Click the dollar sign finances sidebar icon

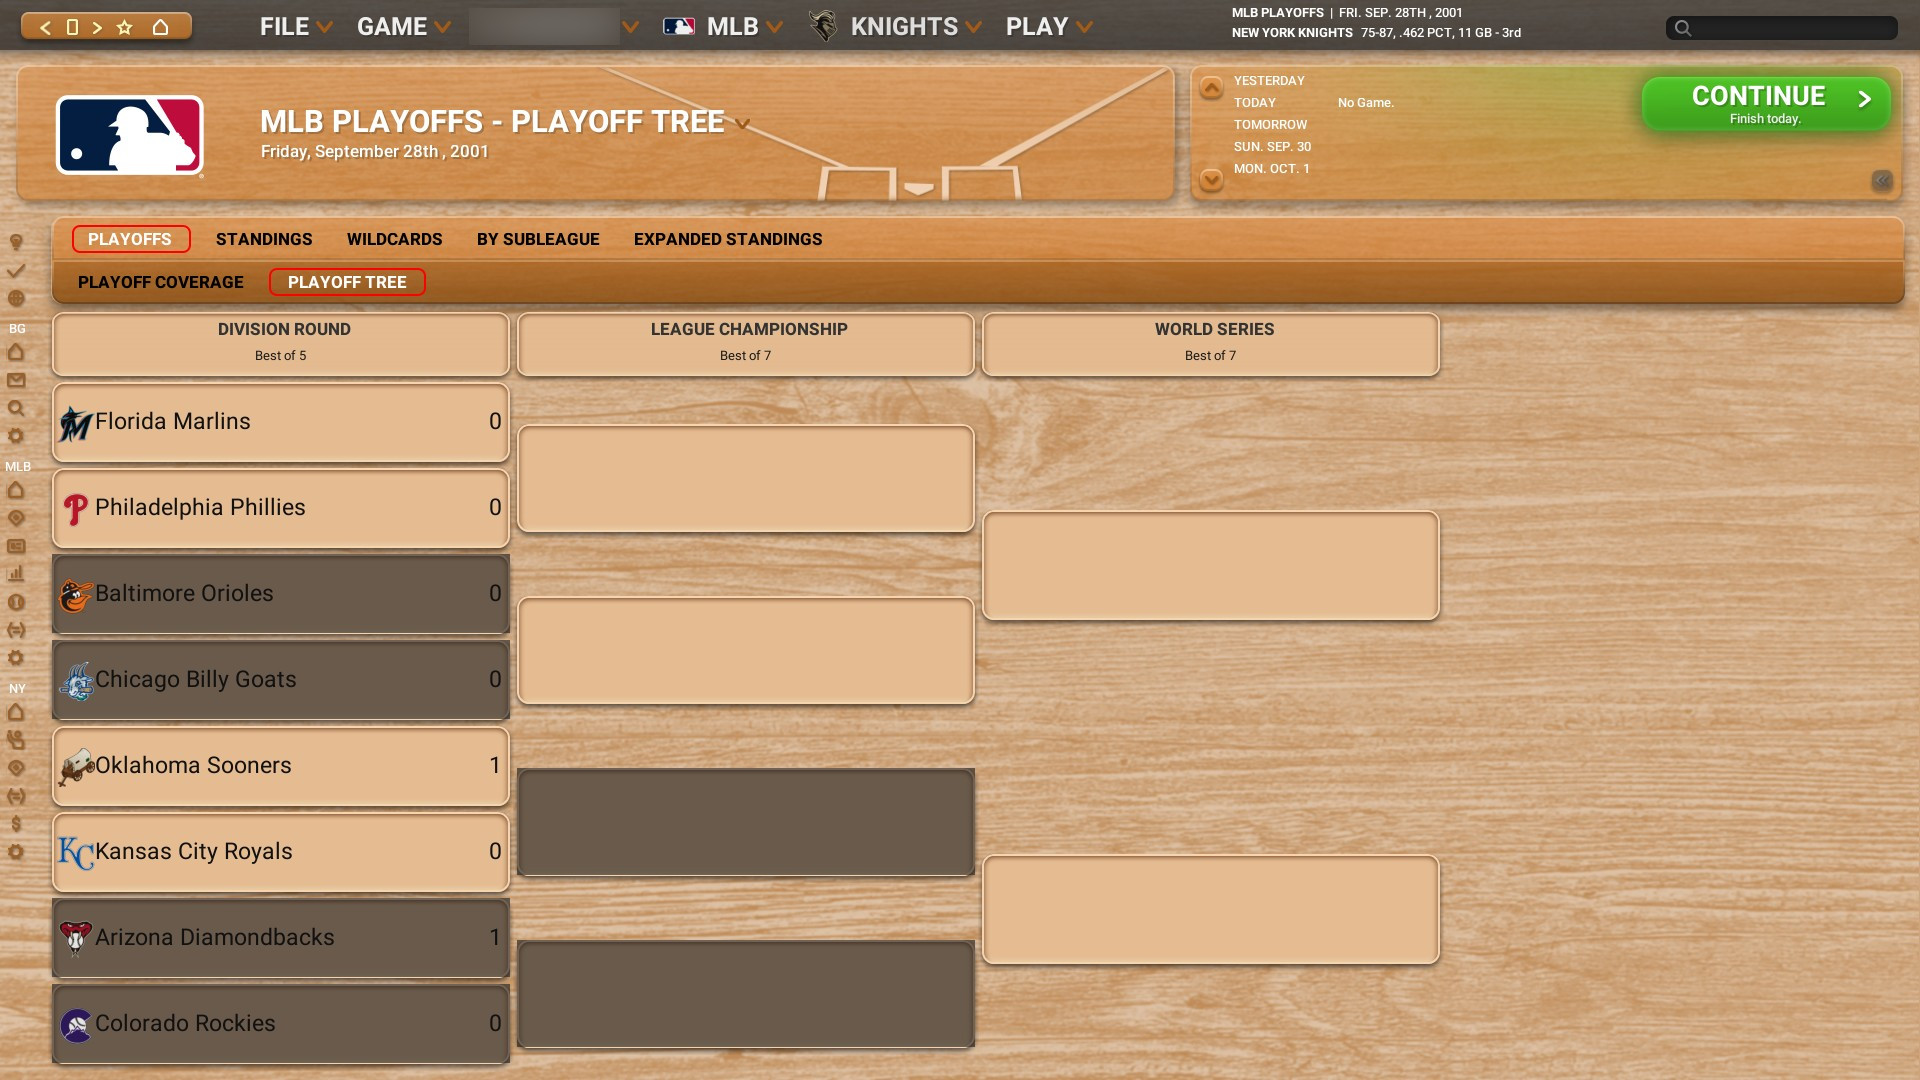tap(16, 824)
